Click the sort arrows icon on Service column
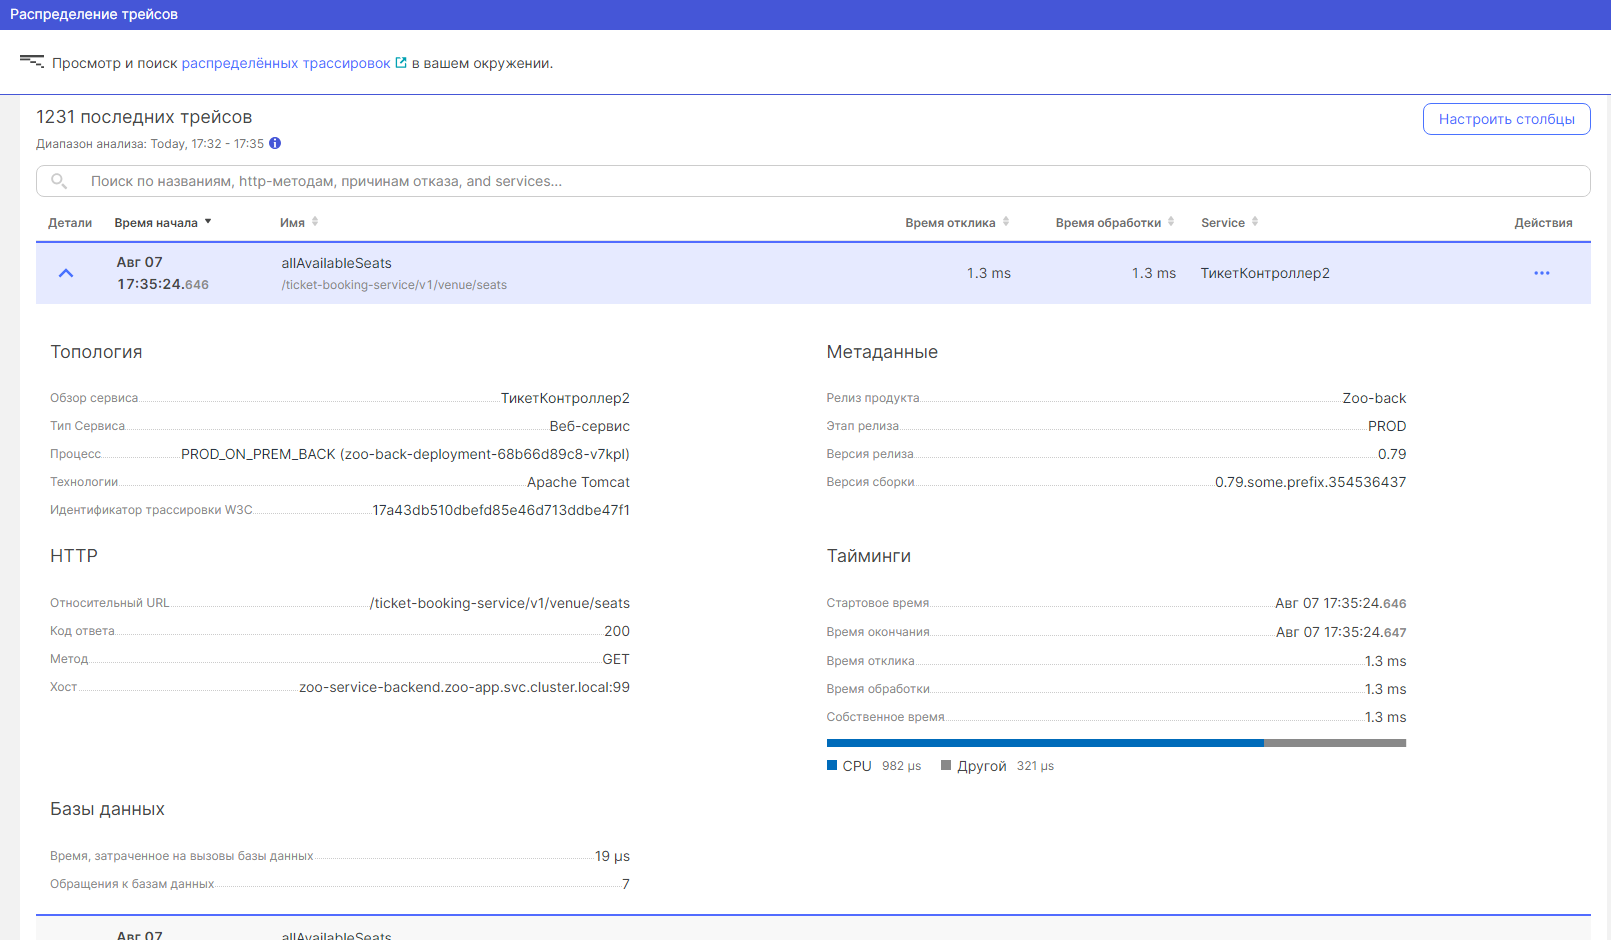Image resolution: width=1611 pixels, height=940 pixels. 1255,222
